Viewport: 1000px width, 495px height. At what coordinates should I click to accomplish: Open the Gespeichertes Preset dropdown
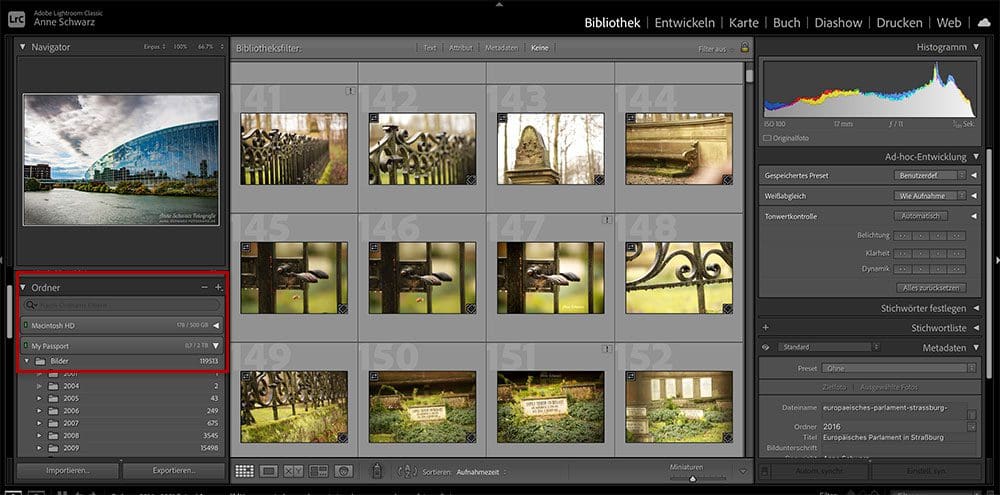[x=930, y=175]
